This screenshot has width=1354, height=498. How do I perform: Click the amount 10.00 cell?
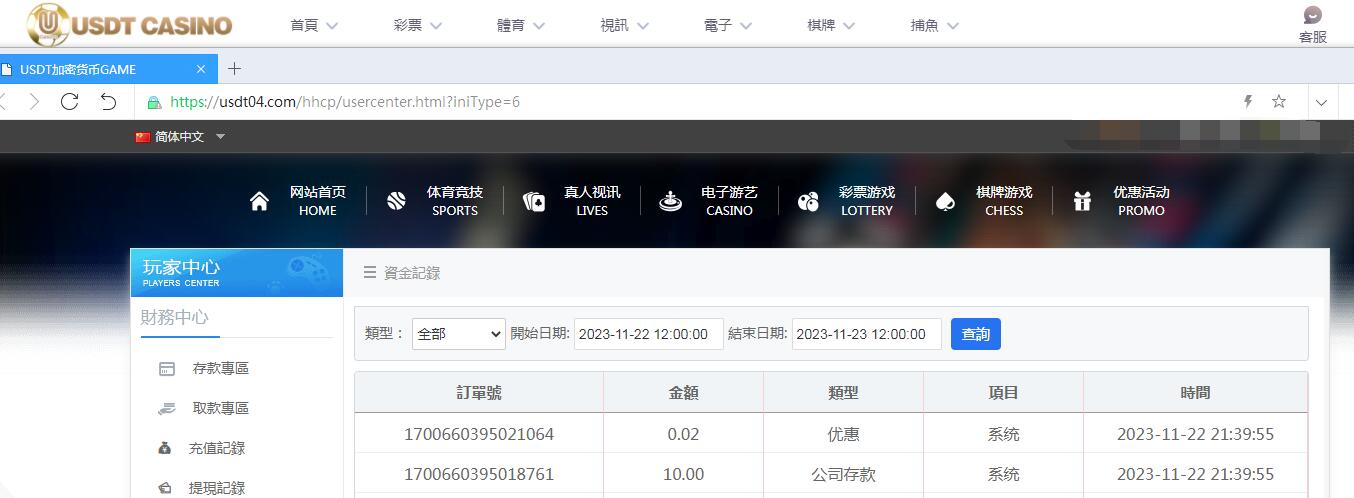pyautogui.click(x=684, y=474)
